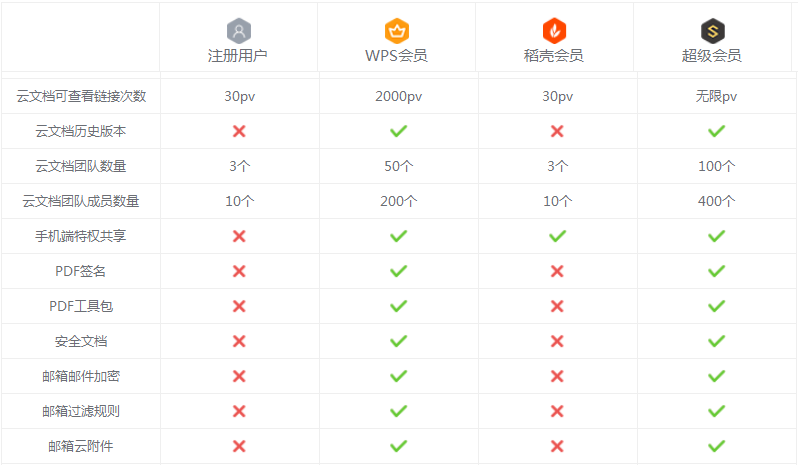Click the black super member dollar icon
The image size is (801, 470).
tap(713, 30)
